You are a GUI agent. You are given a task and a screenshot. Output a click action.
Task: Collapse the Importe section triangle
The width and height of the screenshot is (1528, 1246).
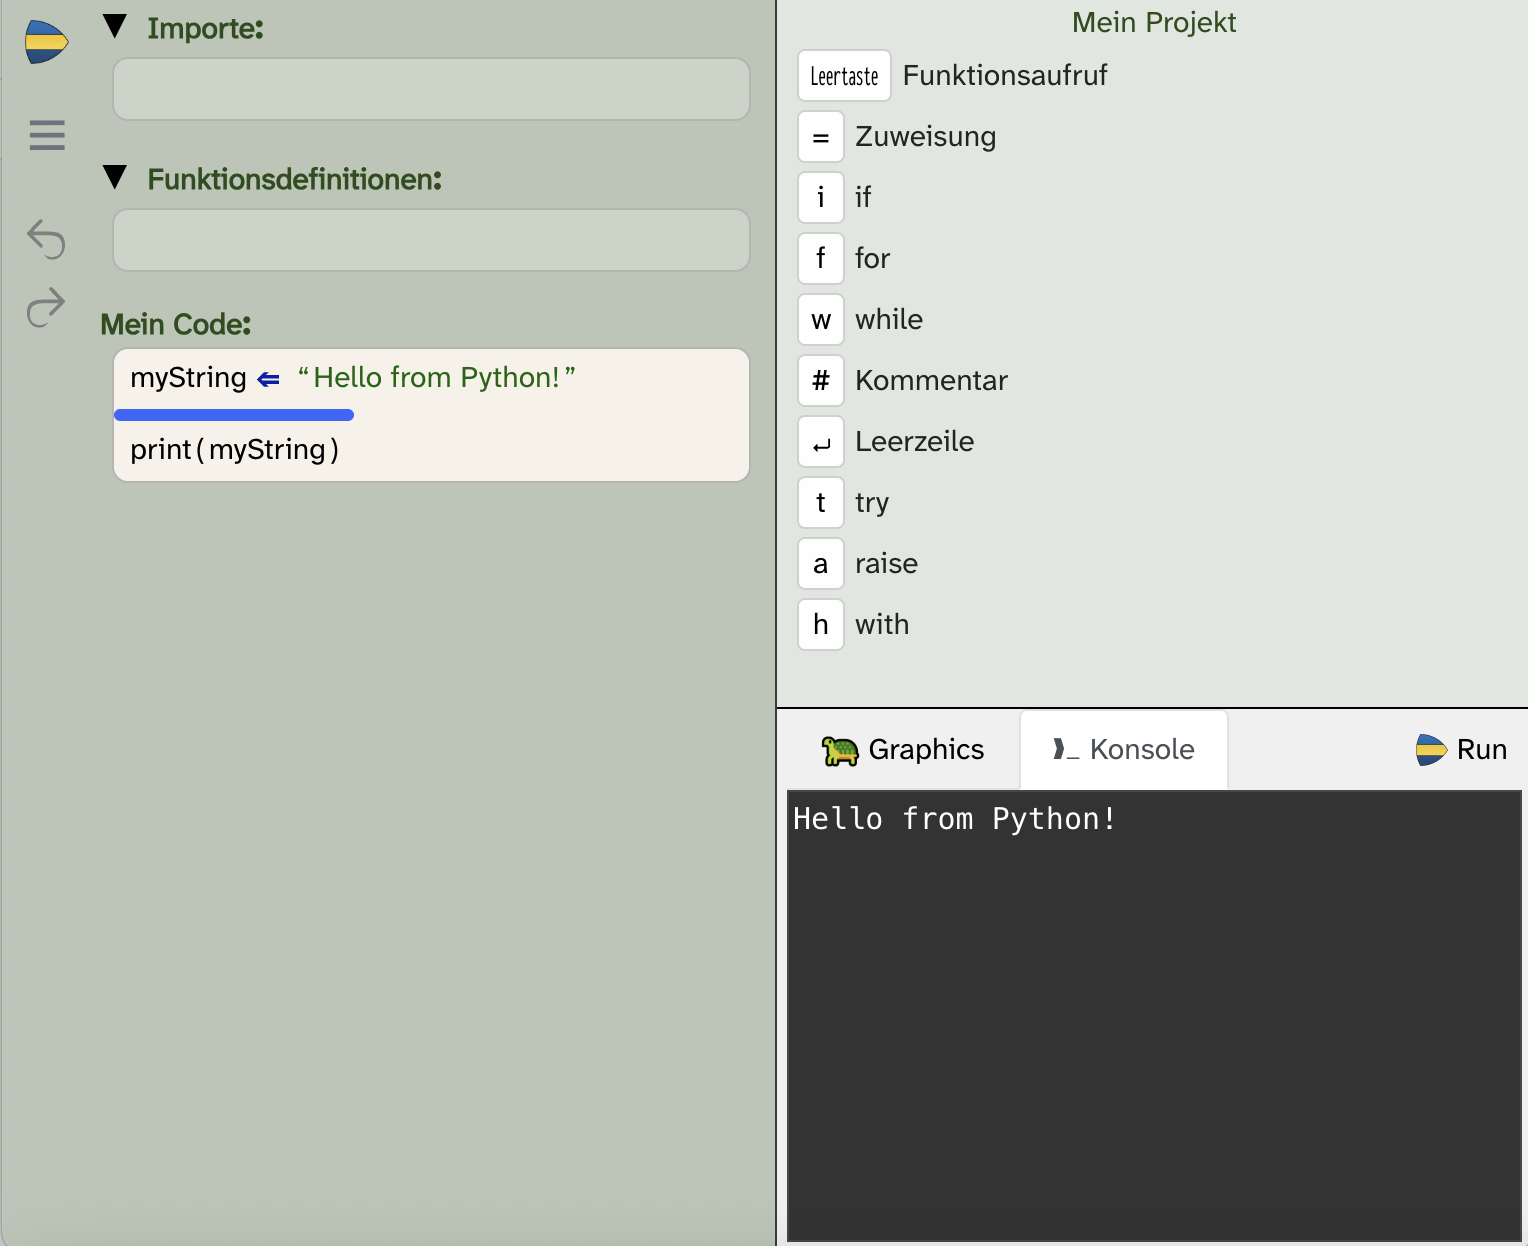(116, 27)
